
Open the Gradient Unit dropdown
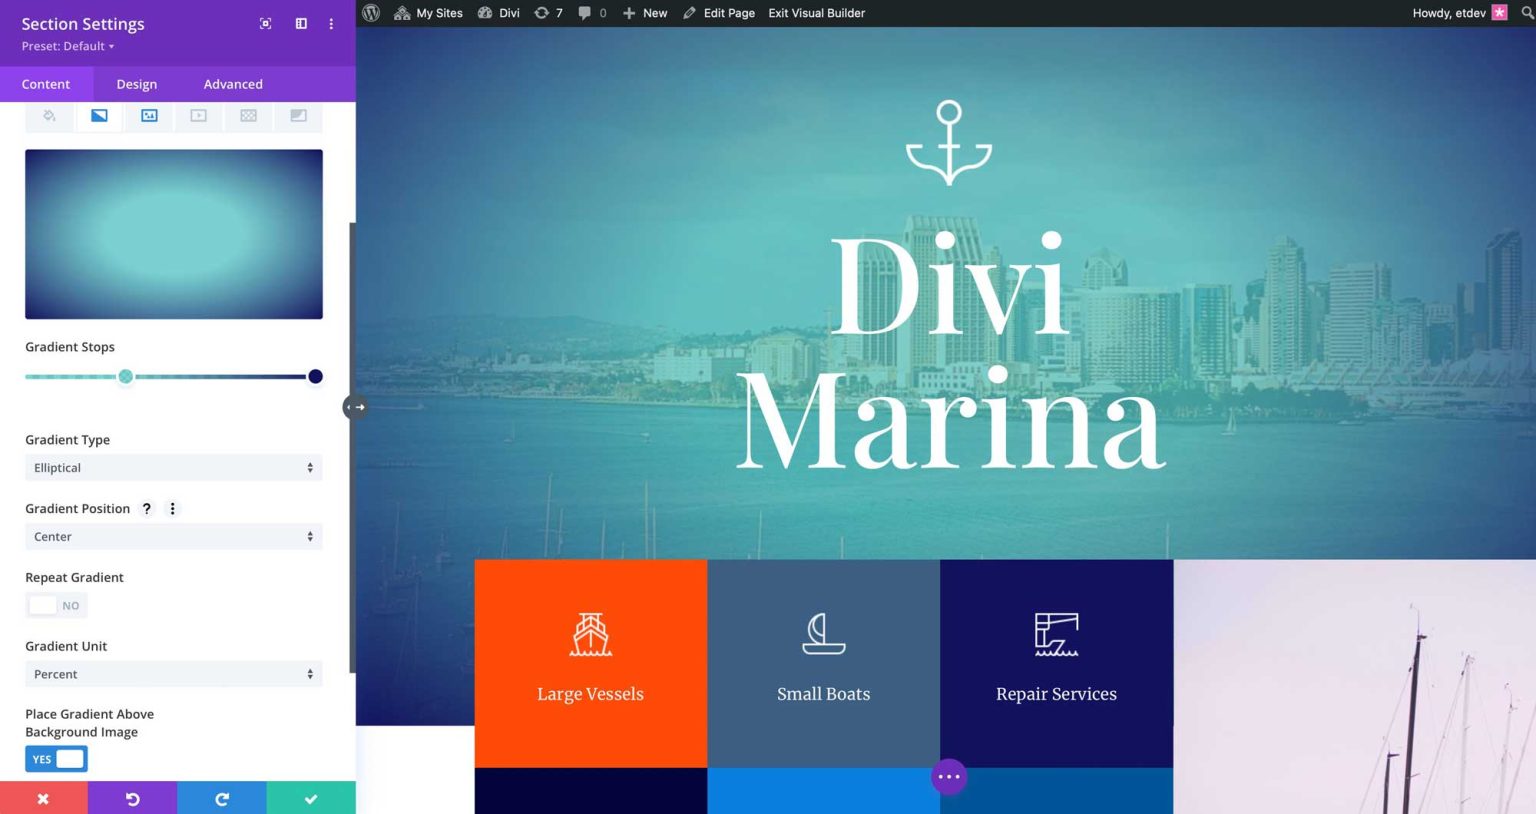pyautogui.click(x=173, y=673)
